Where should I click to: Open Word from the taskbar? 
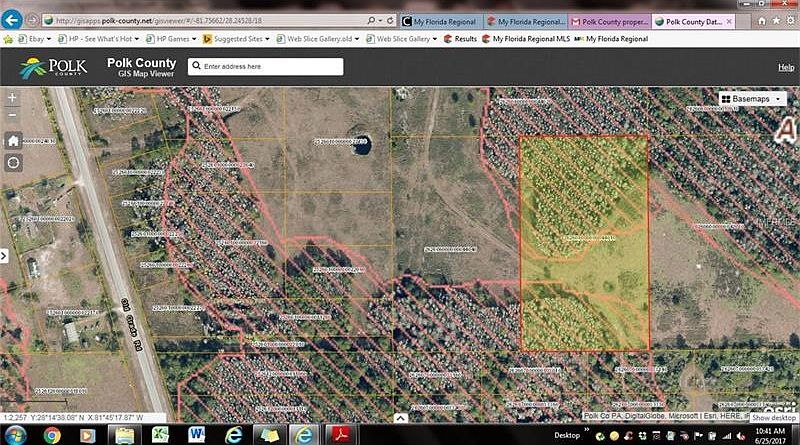coord(196,435)
